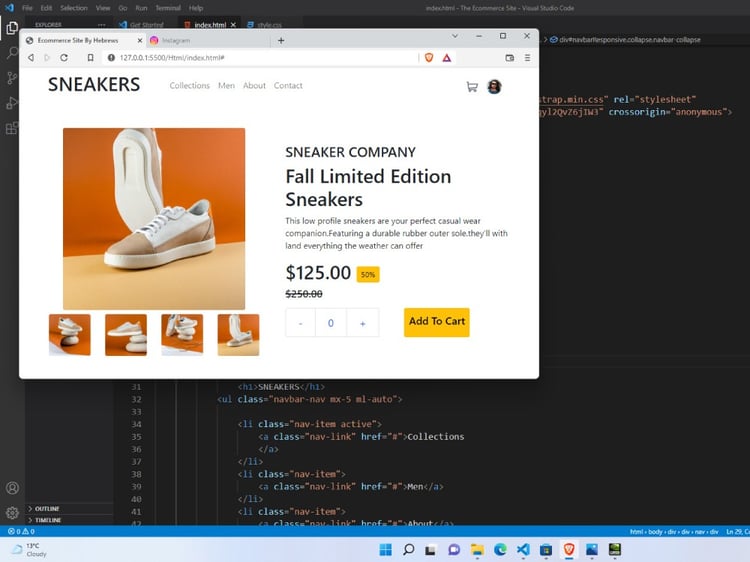Open the Accounts icon in VS Code
This screenshot has width=750, height=562.
(x=12, y=488)
